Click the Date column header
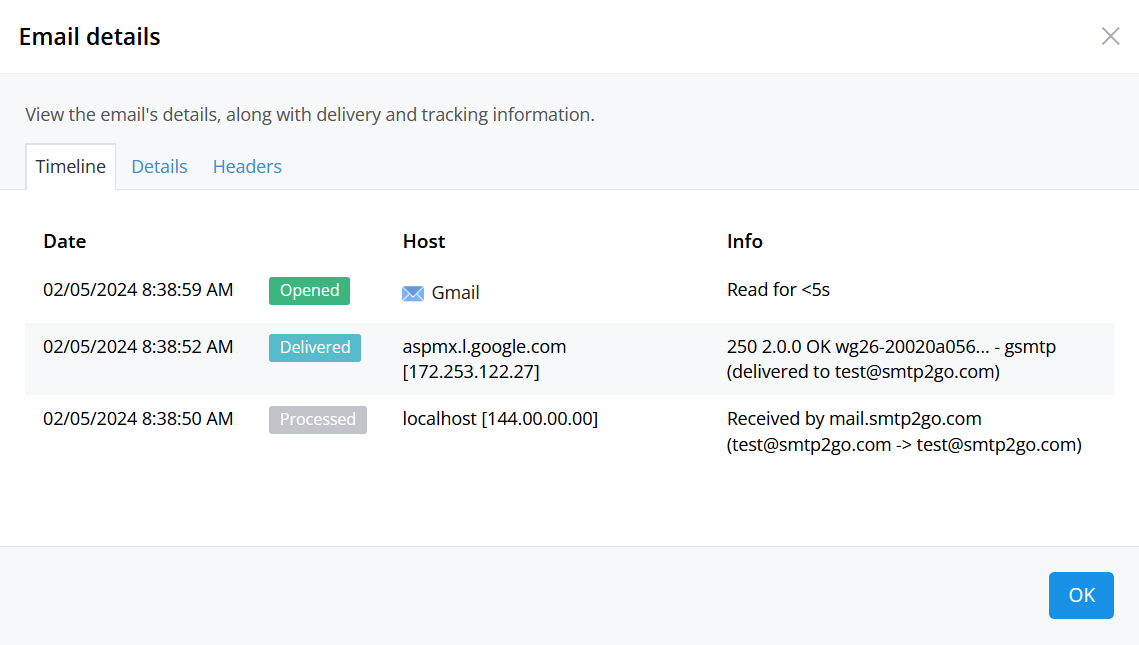This screenshot has width=1139, height=645. click(x=65, y=241)
